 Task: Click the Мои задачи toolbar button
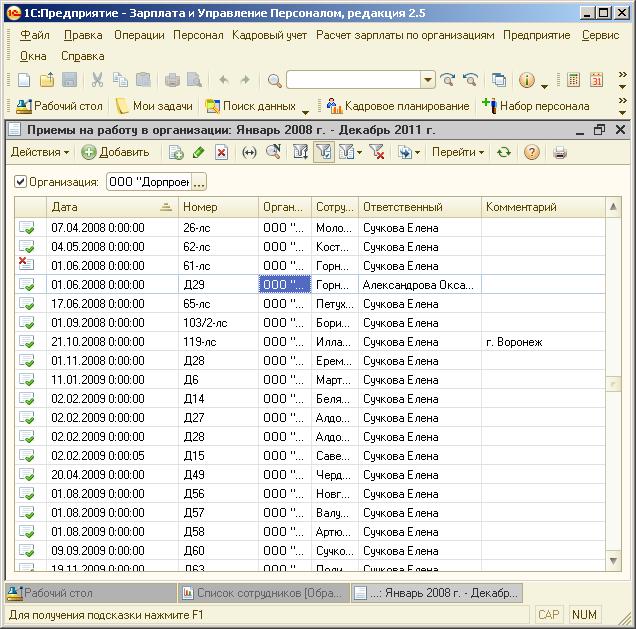point(153,106)
